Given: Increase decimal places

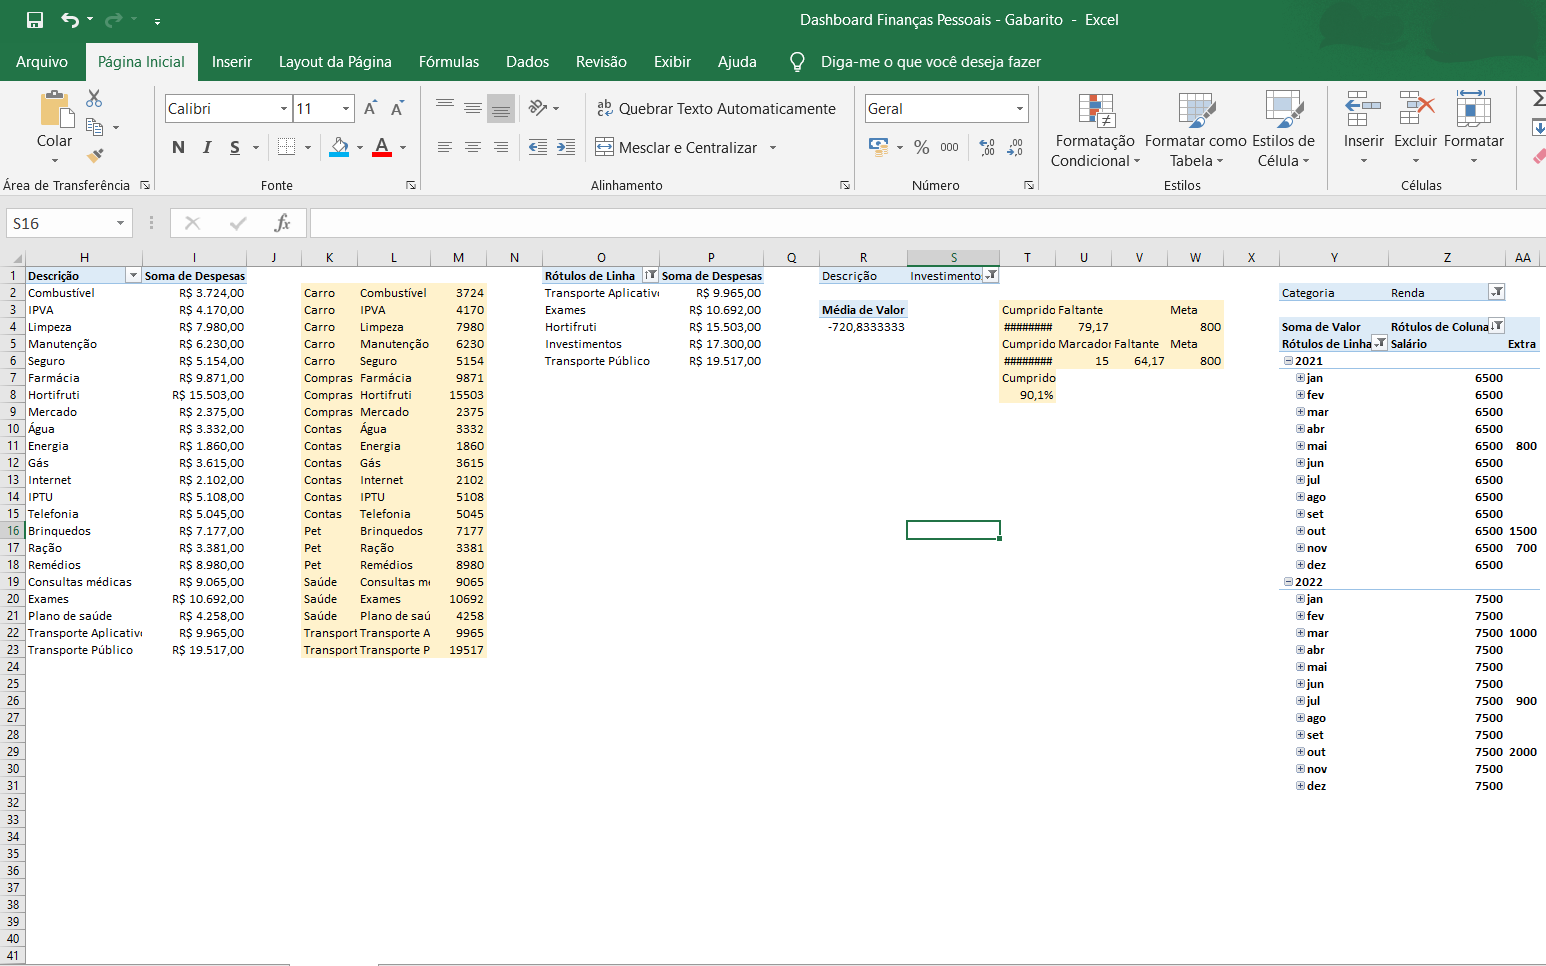Looking at the screenshot, I should [x=987, y=147].
